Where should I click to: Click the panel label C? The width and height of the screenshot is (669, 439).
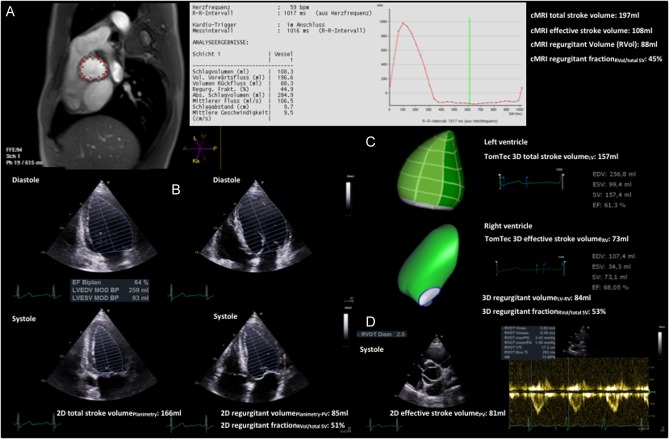pyautogui.click(x=371, y=142)
